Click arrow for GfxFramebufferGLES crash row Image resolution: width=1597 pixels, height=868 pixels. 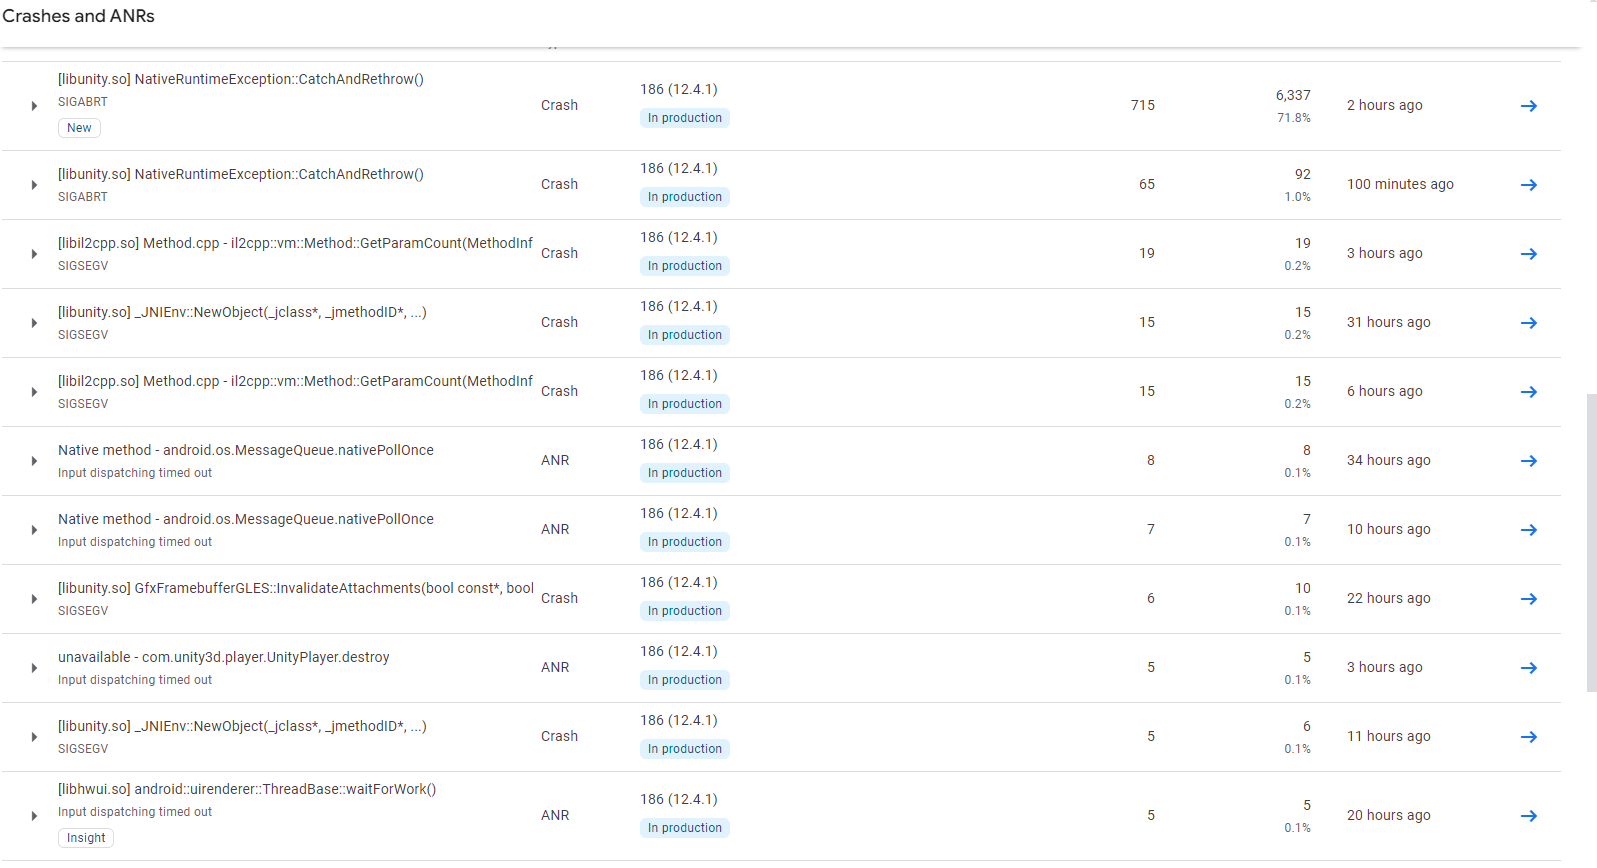point(1528,599)
